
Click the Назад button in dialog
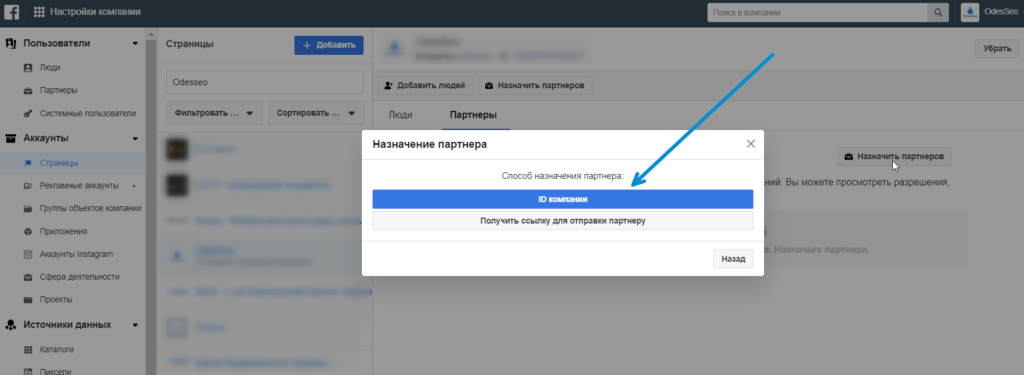(x=733, y=259)
